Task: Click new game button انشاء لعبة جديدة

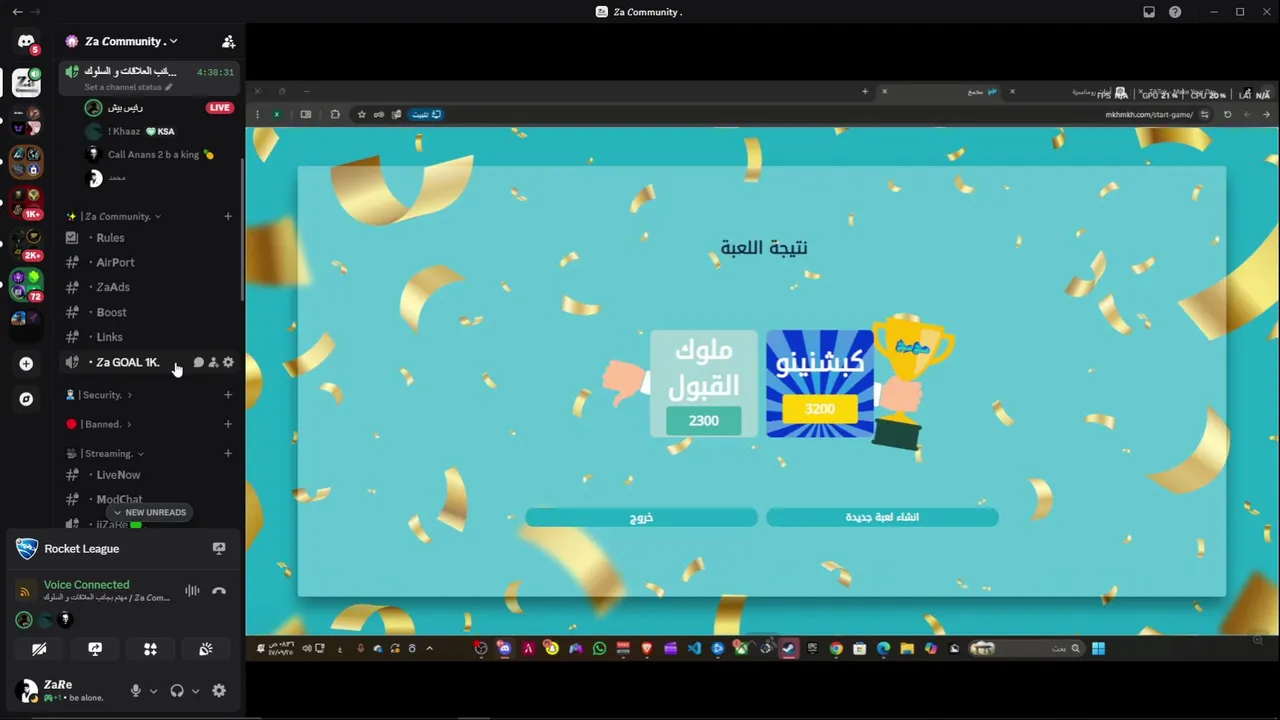Action: [x=882, y=517]
